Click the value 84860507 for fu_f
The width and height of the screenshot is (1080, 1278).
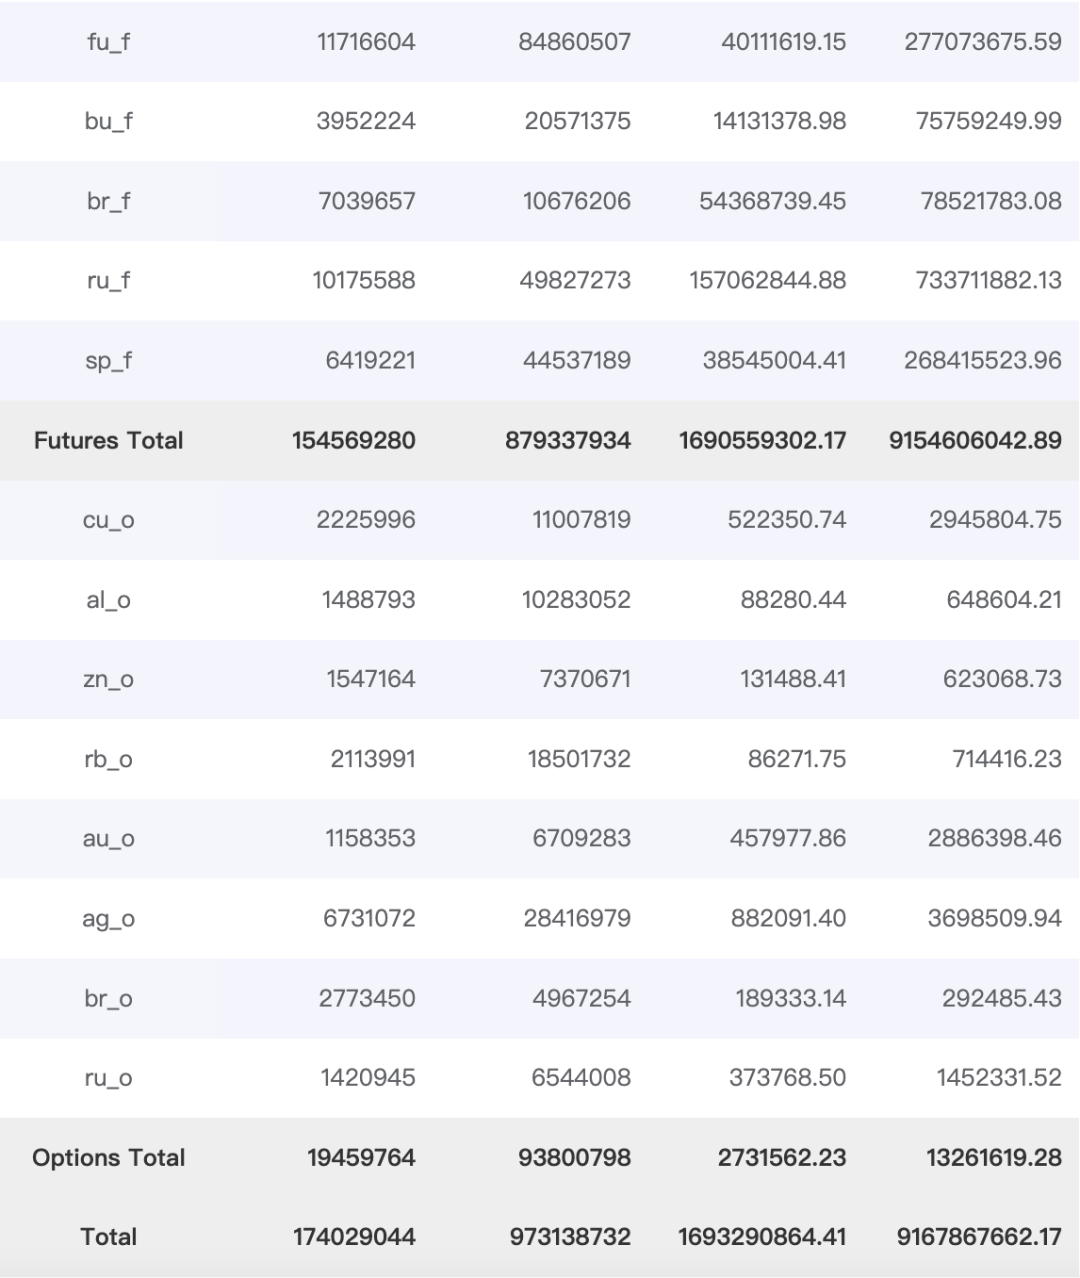[x=574, y=42]
